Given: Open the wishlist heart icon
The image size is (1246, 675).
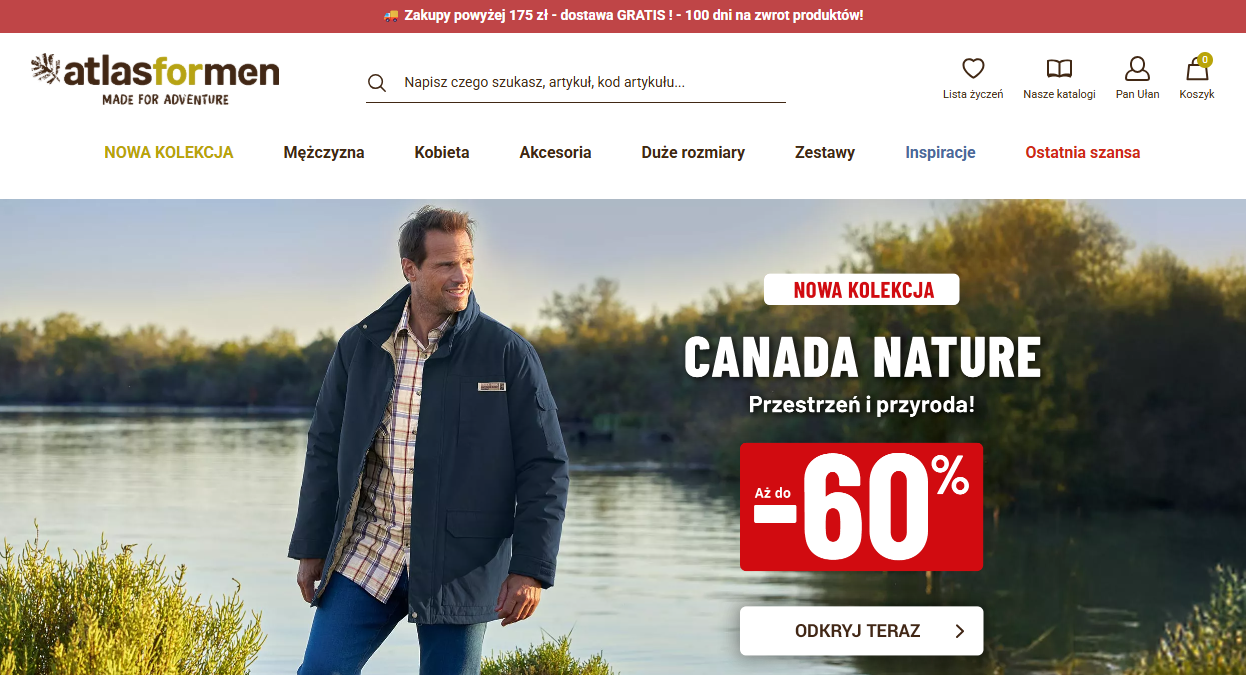Looking at the screenshot, I should (x=973, y=68).
